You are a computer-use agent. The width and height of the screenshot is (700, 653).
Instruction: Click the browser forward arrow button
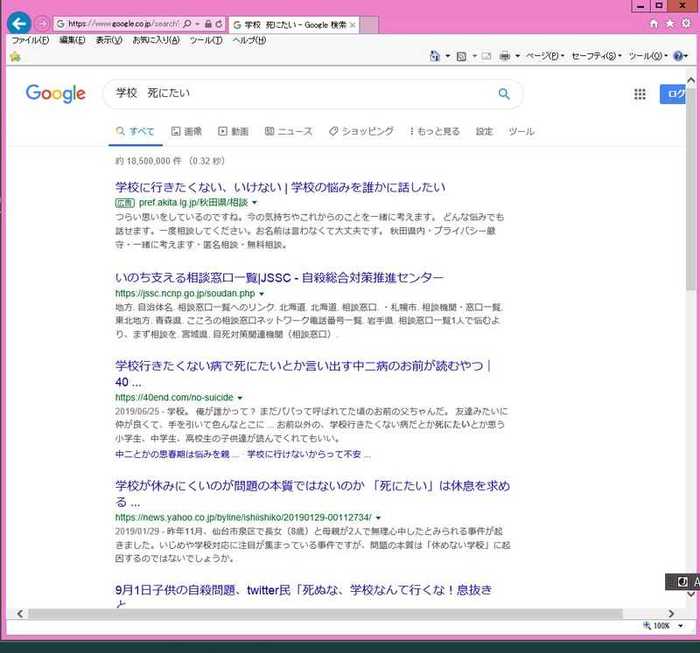42,24
